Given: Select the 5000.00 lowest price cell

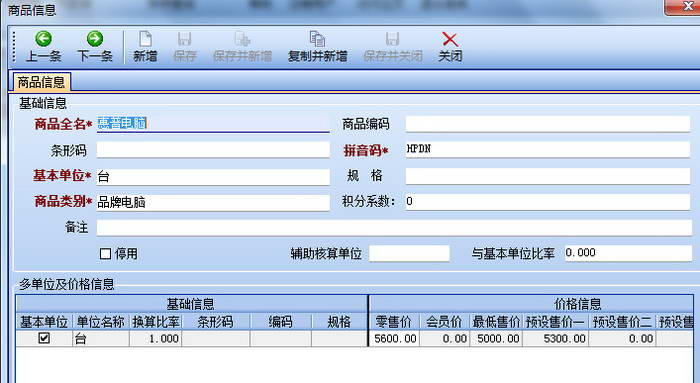Looking at the screenshot, I should 496,339.
